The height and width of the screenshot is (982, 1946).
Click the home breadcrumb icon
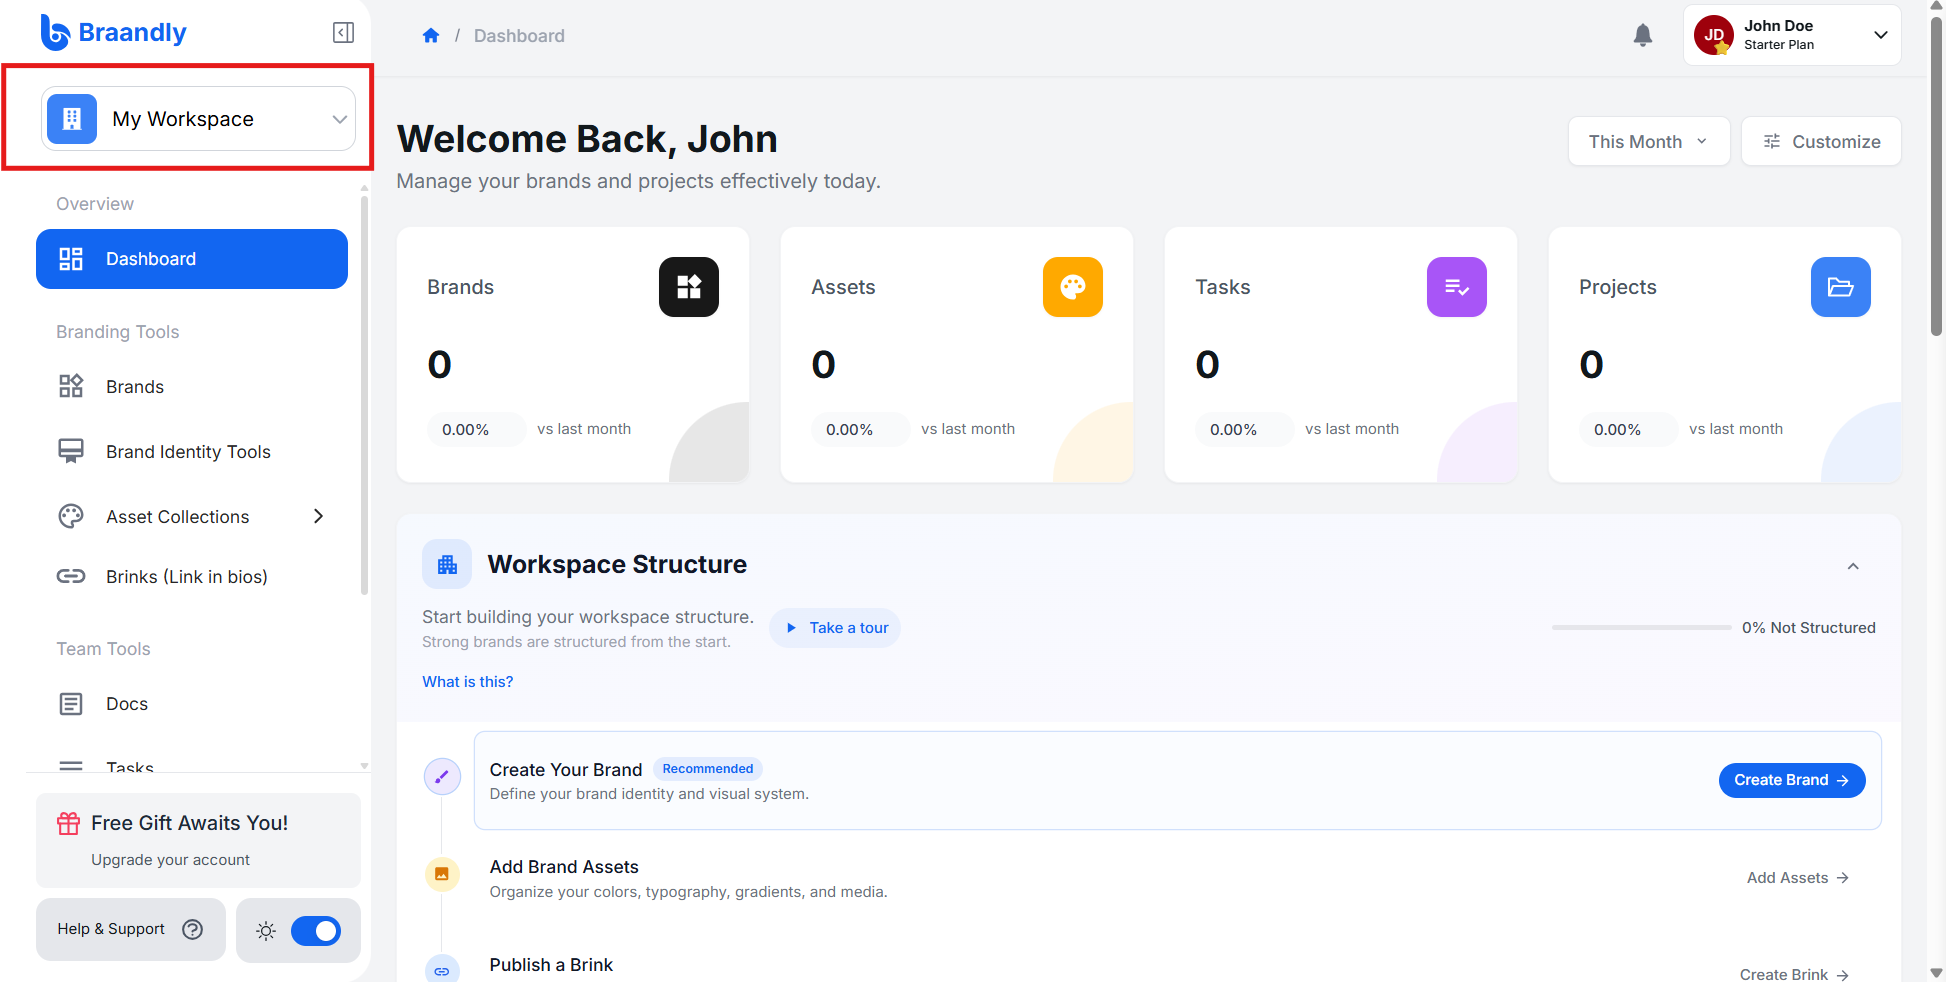tap(431, 36)
